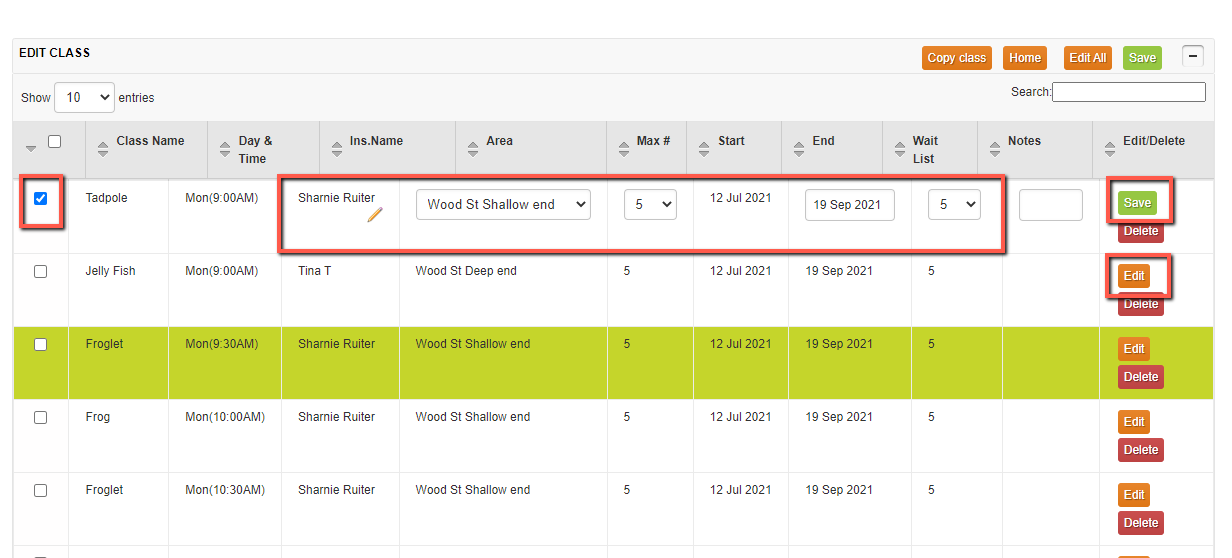Image resolution: width=1232 pixels, height=558 pixels.
Task: Click the Search input field
Action: click(1129, 92)
